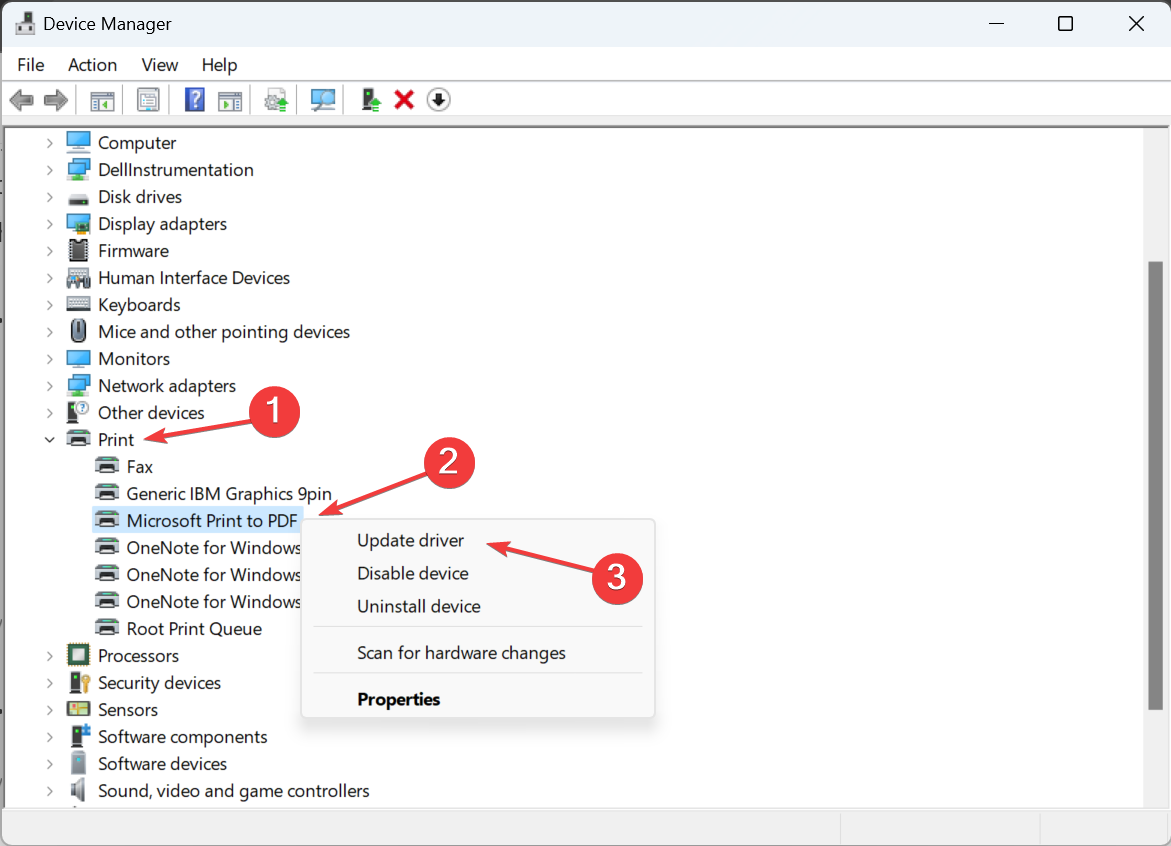
Task: Select the Root Print Queue device
Action: point(194,629)
